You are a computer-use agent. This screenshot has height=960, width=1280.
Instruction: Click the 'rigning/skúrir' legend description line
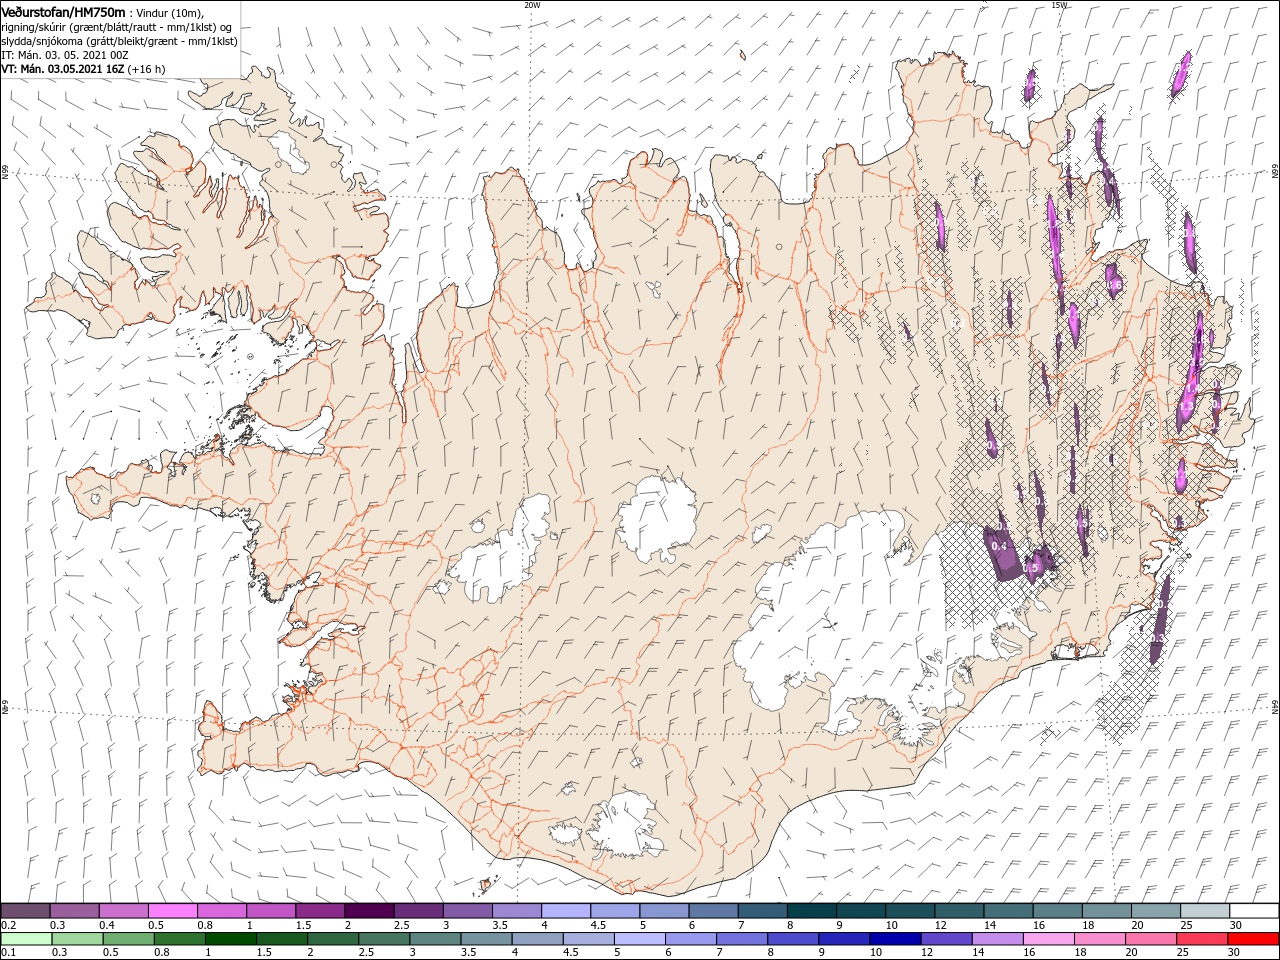(x=118, y=26)
